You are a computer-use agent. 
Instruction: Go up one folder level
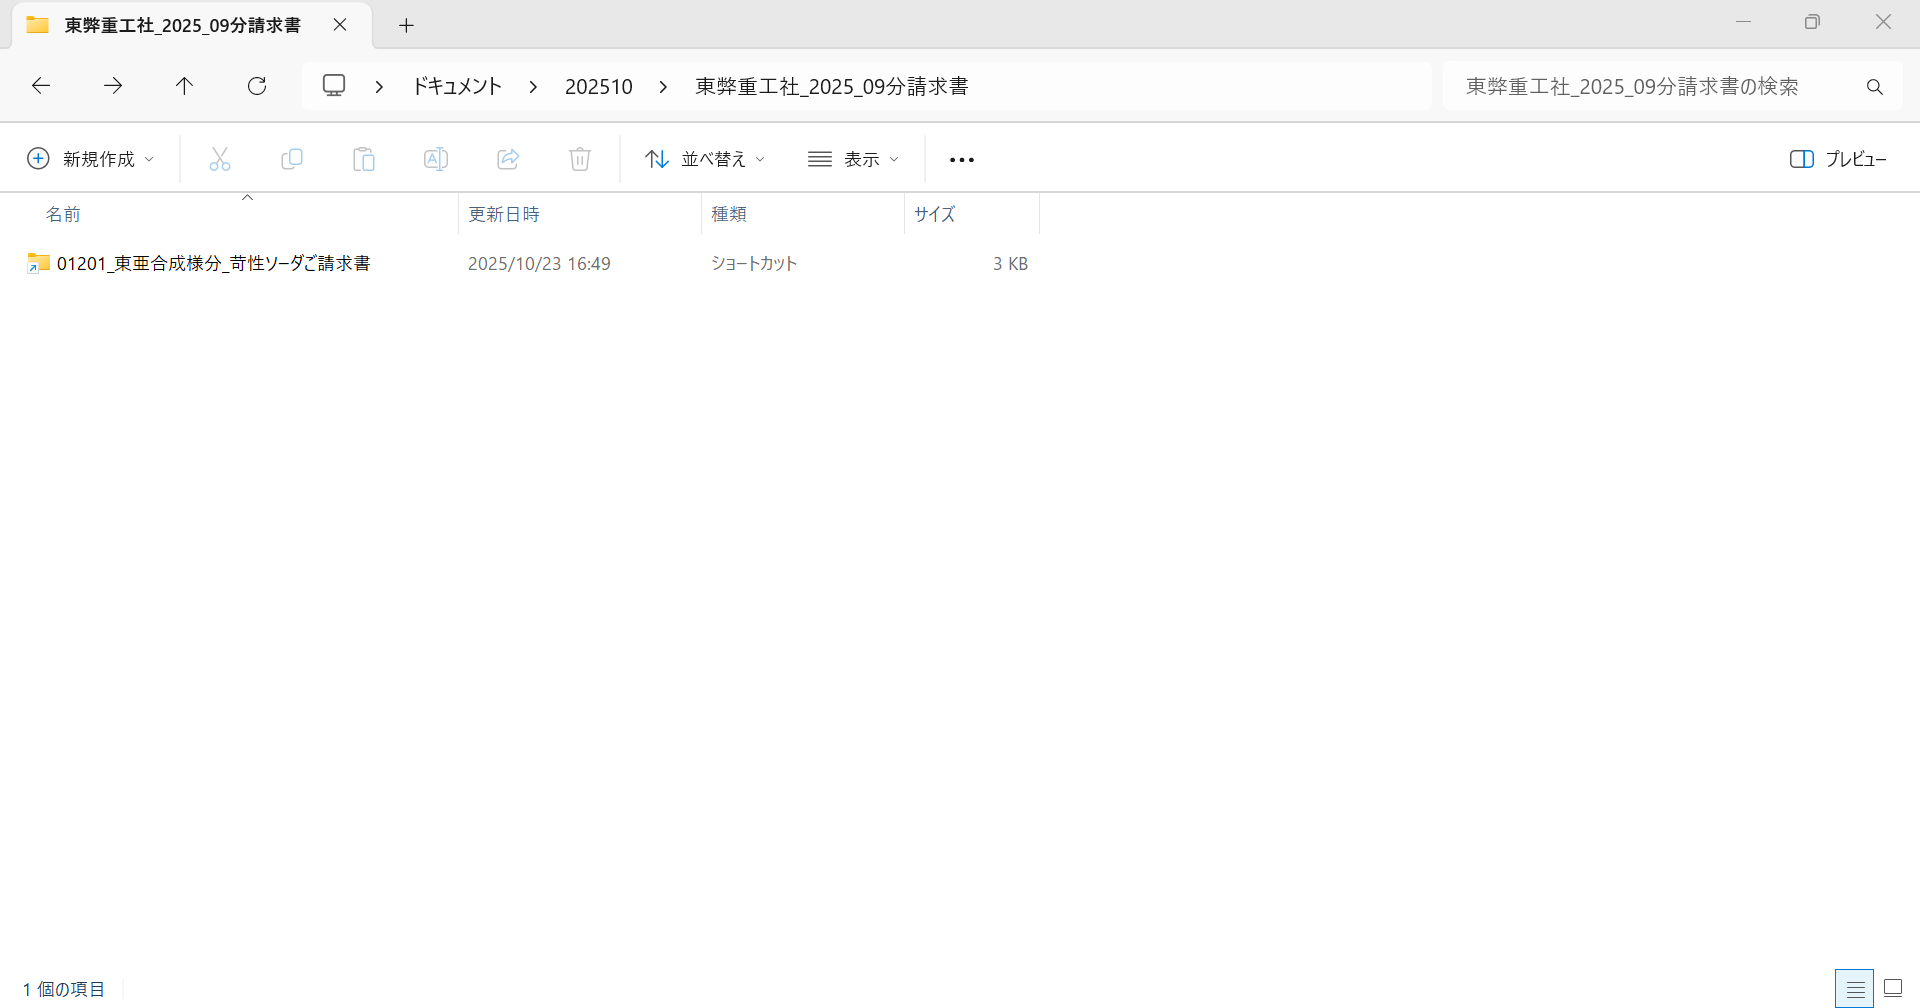pyautogui.click(x=184, y=86)
